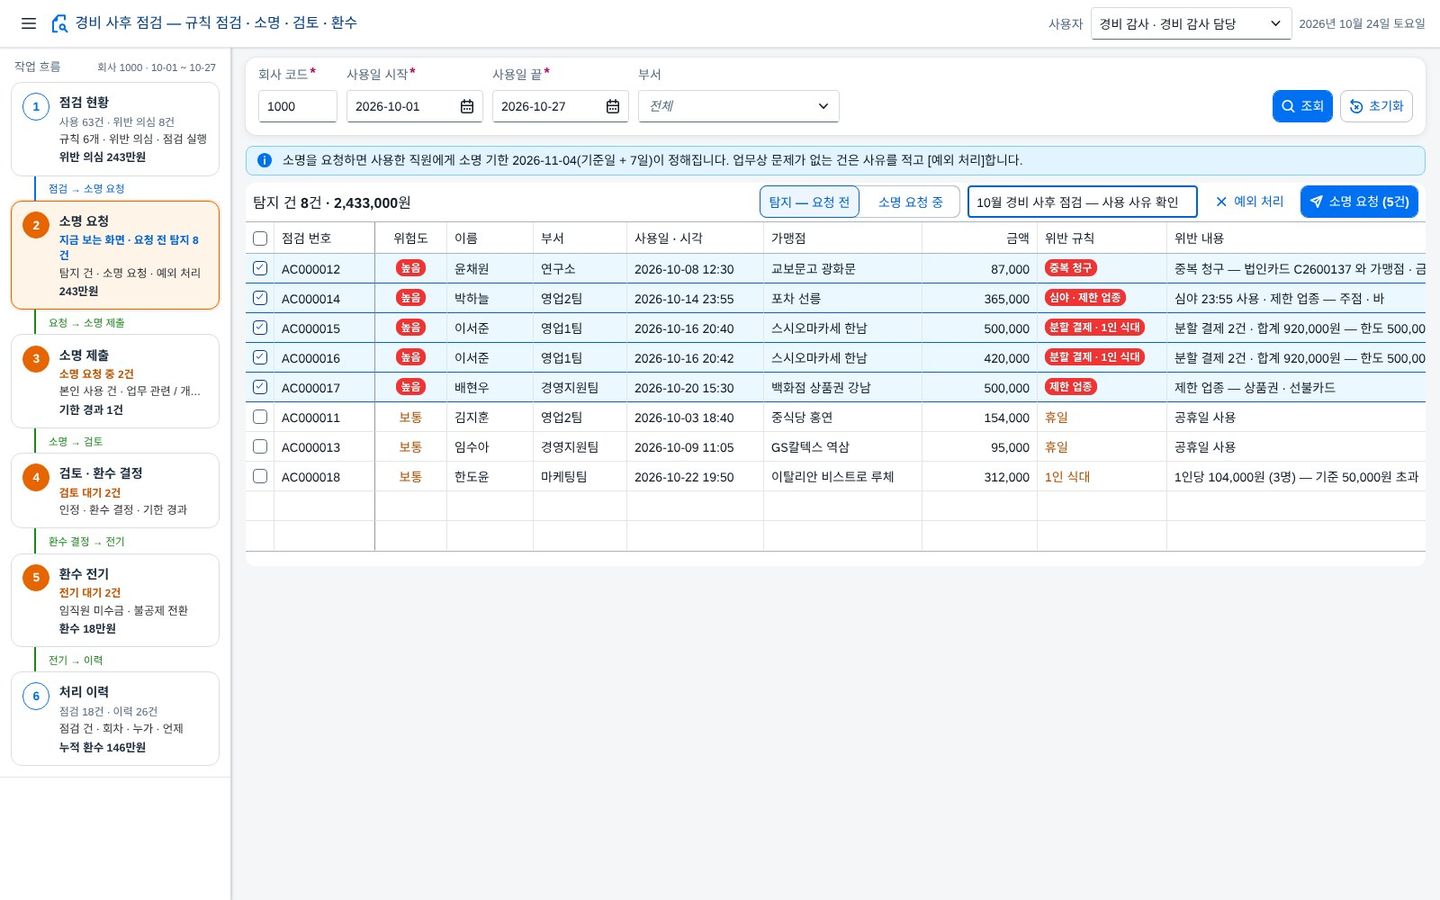The height and width of the screenshot is (900, 1440).
Task: Click the 조회 search button
Action: tap(1302, 106)
